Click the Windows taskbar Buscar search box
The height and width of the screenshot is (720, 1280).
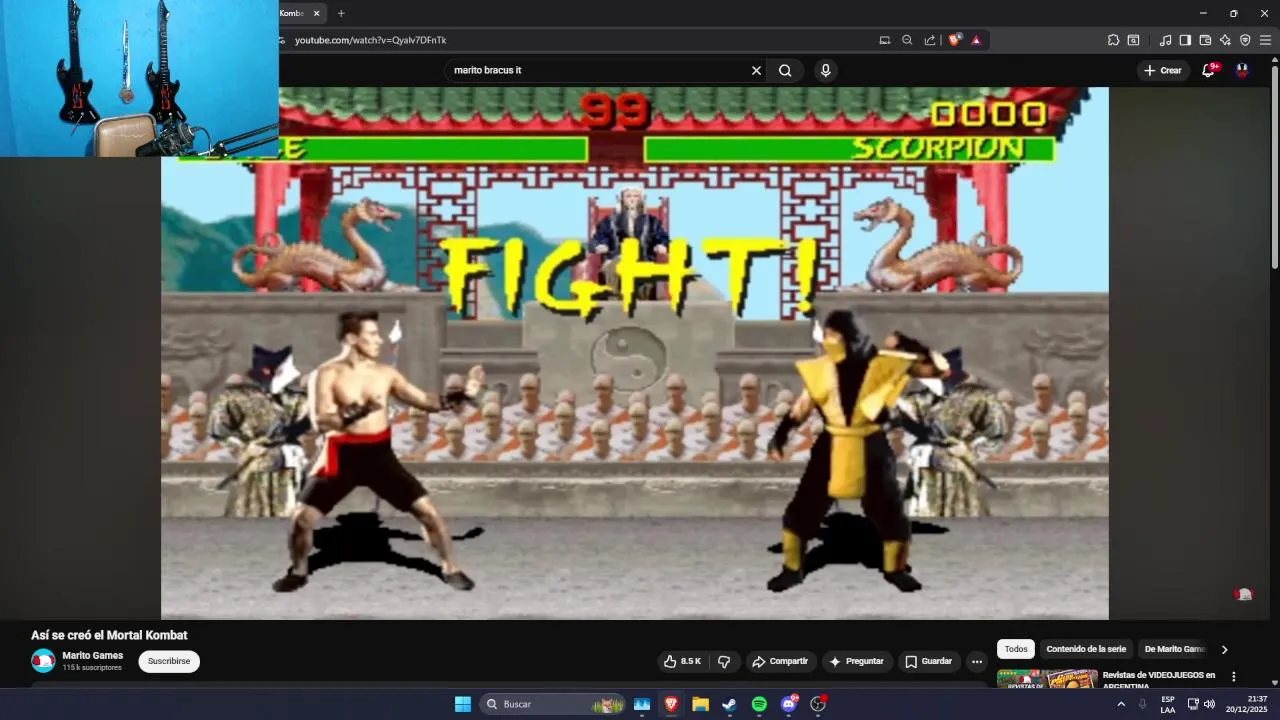coord(552,704)
